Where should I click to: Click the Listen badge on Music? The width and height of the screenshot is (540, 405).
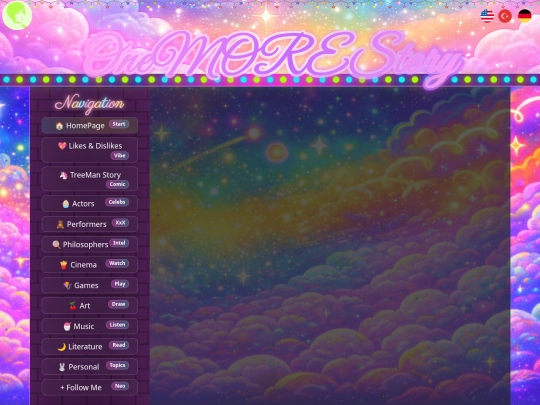pyautogui.click(x=117, y=325)
